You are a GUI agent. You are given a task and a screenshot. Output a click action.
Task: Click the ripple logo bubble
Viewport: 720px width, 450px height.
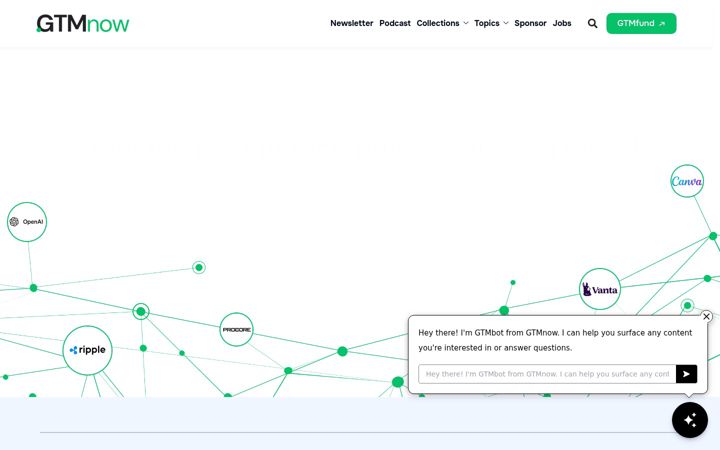pos(87,350)
